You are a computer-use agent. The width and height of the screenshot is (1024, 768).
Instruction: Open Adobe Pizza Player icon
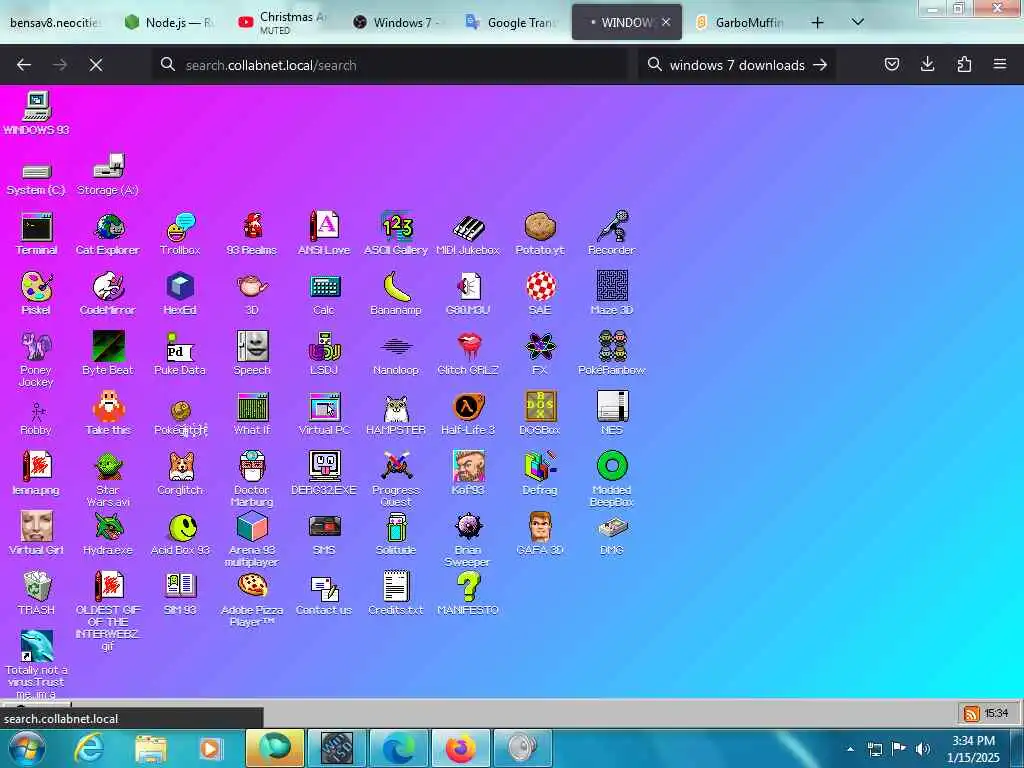252,599
